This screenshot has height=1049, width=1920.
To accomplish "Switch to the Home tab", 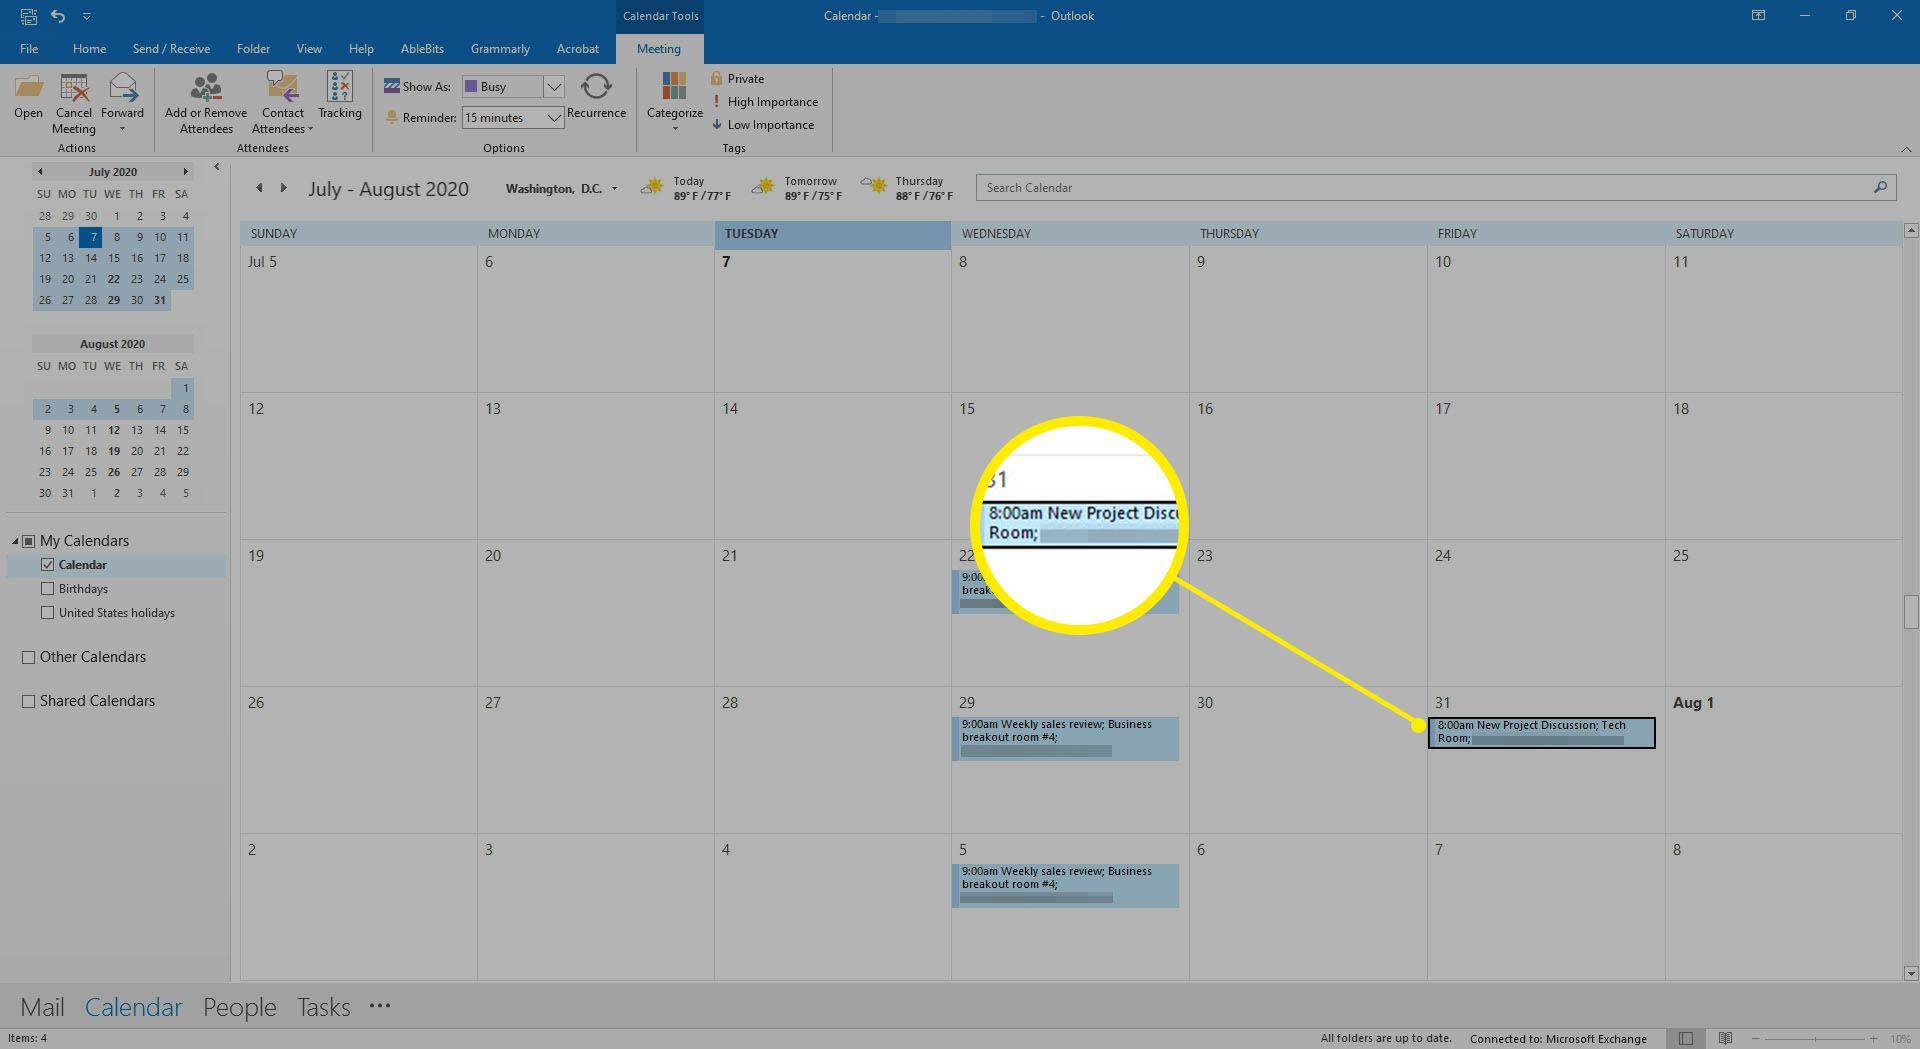I will (89, 48).
